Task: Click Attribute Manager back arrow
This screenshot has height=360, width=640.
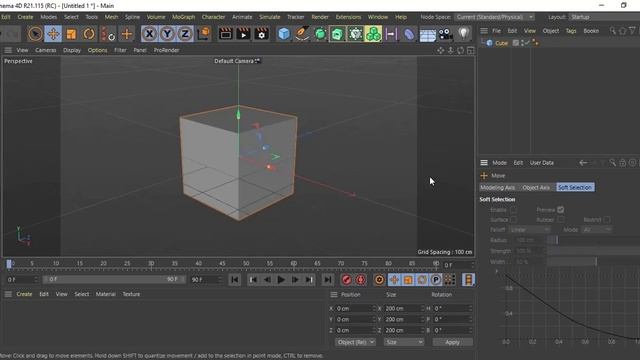Action: pyautogui.click(x=583, y=163)
